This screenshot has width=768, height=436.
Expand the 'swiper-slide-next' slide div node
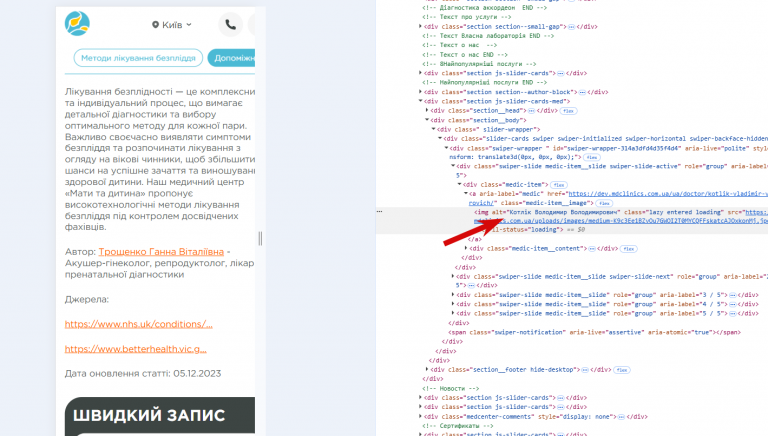point(453,276)
